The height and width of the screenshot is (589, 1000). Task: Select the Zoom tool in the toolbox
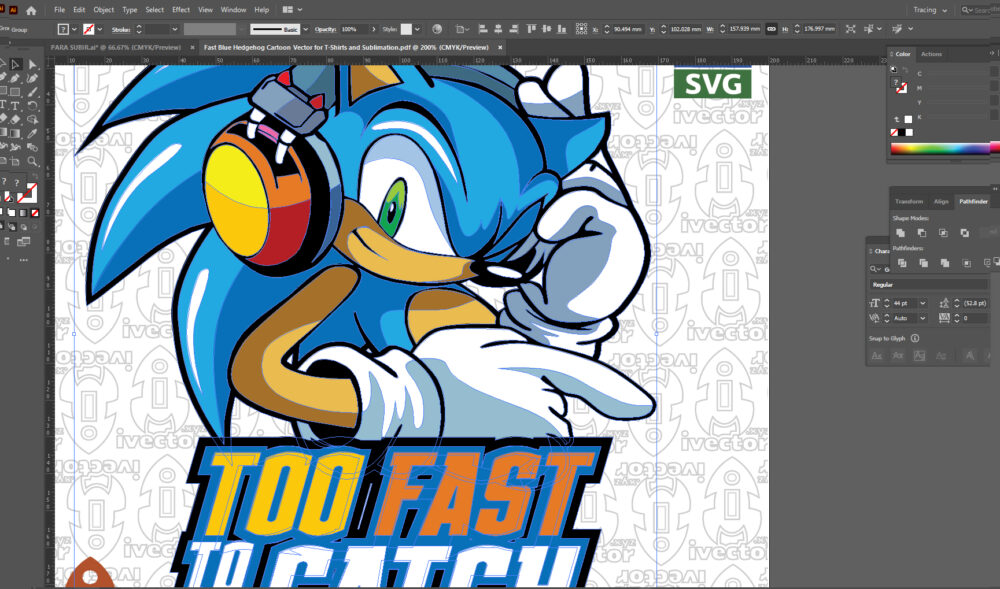point(32,162)
